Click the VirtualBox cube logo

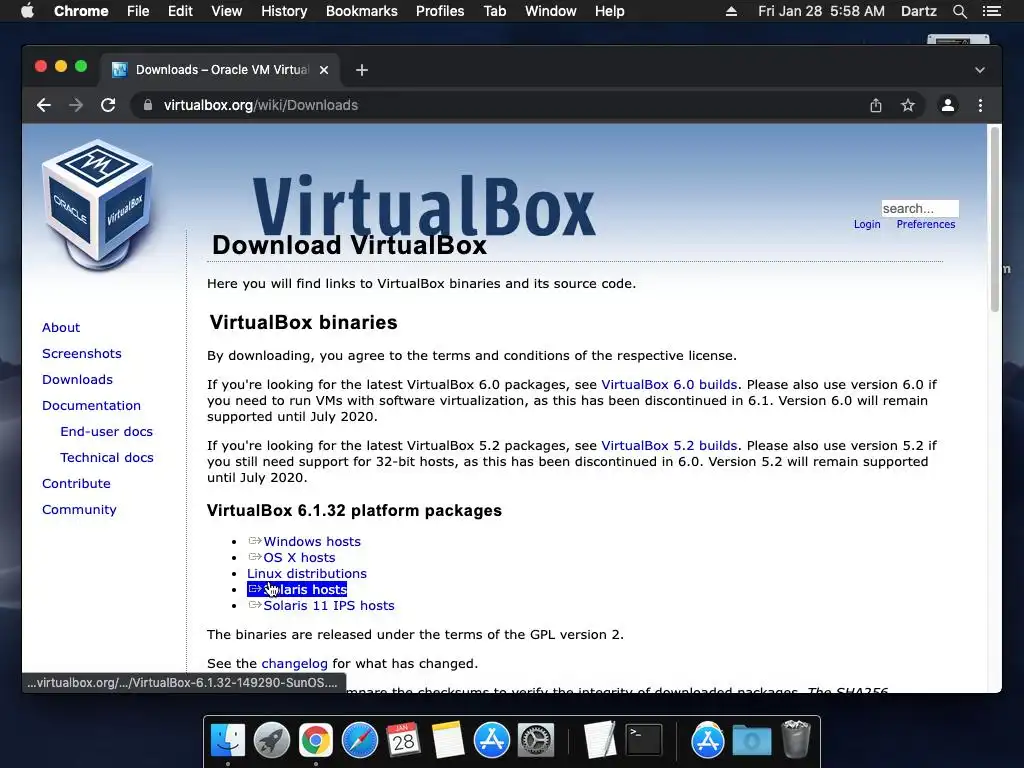tap(98, 204)
